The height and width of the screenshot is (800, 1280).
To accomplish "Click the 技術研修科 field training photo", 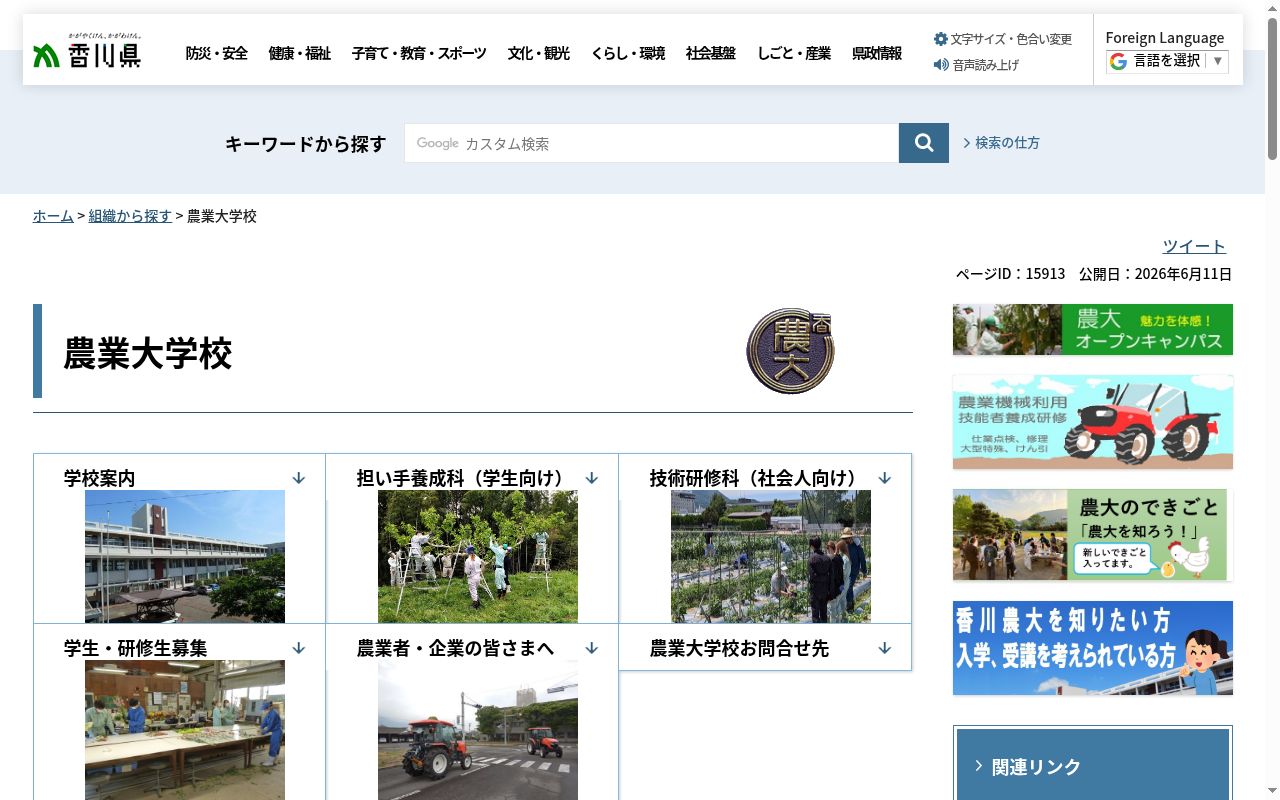I will click(771, 556).
